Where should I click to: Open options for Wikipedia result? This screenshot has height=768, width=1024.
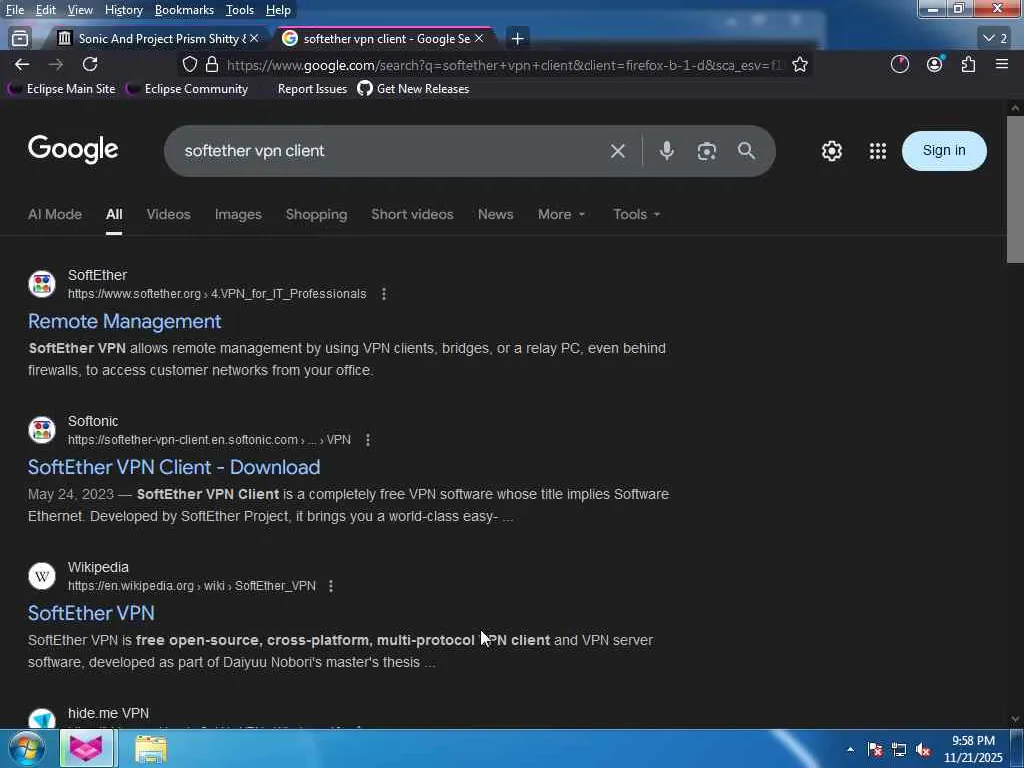[x=331, y=586]
